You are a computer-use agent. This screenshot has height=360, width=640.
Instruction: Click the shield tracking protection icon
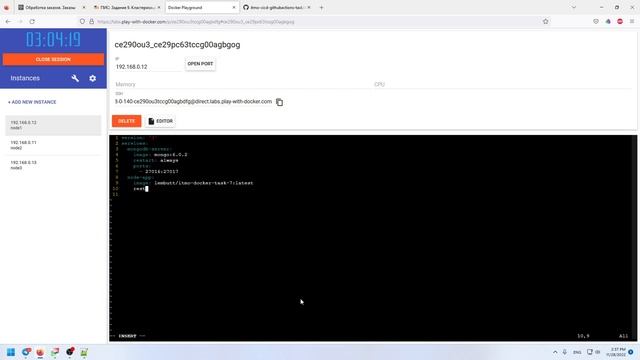(x=82, y=21)
